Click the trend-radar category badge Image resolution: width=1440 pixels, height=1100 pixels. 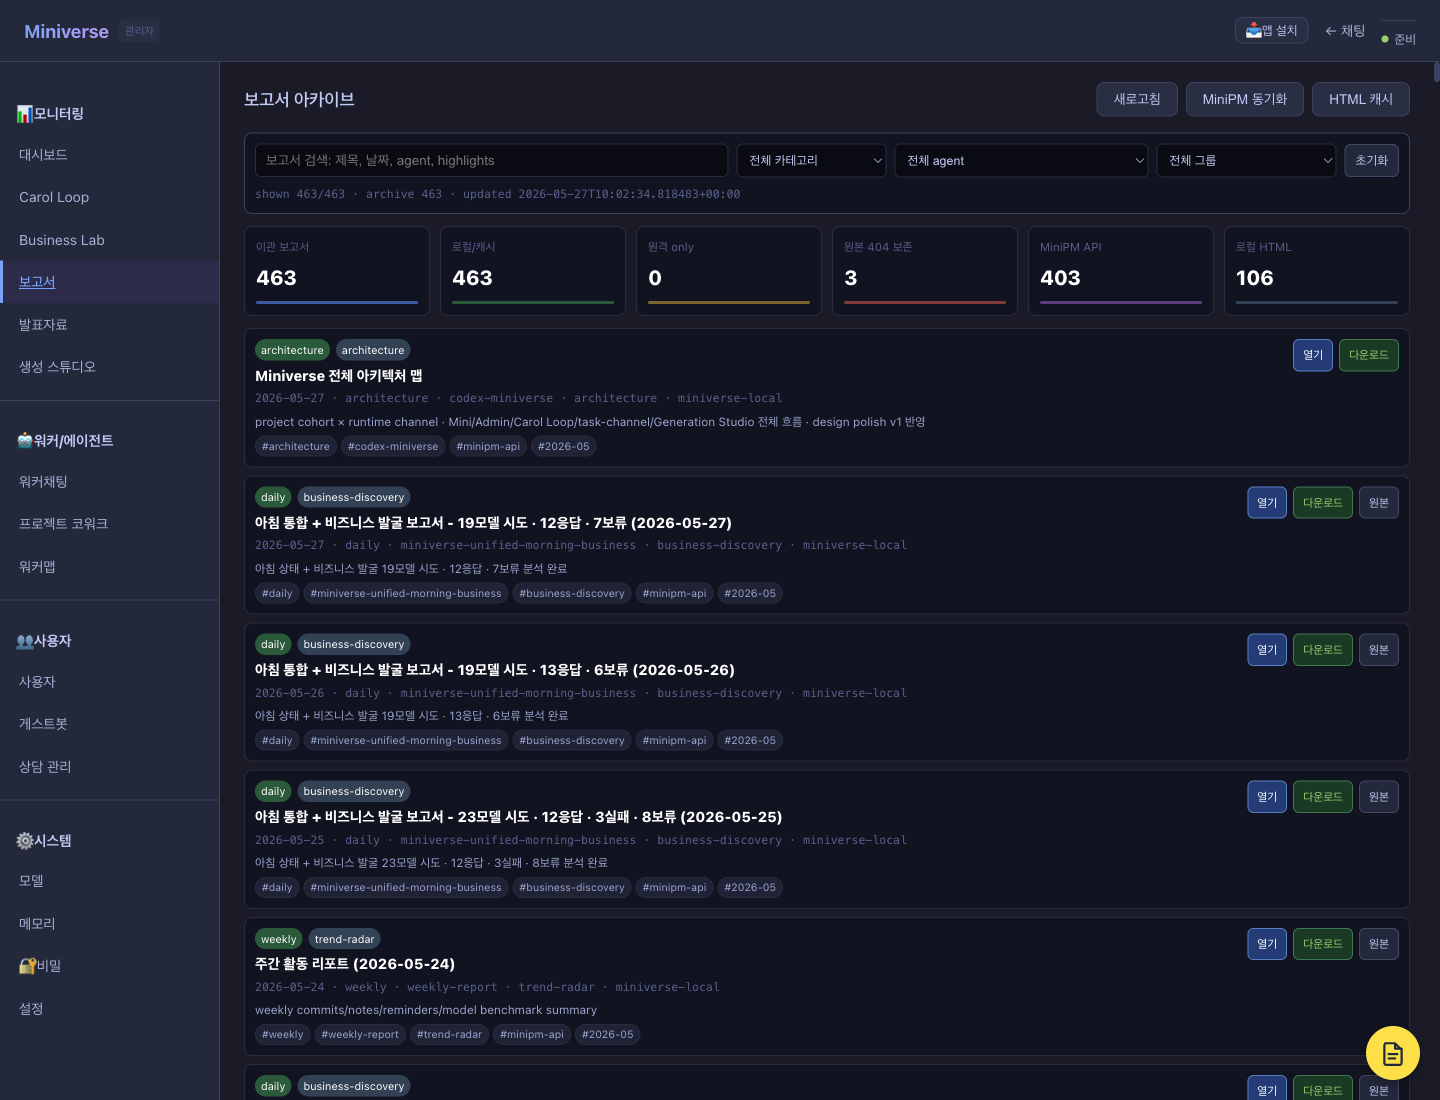click(344, 939)
